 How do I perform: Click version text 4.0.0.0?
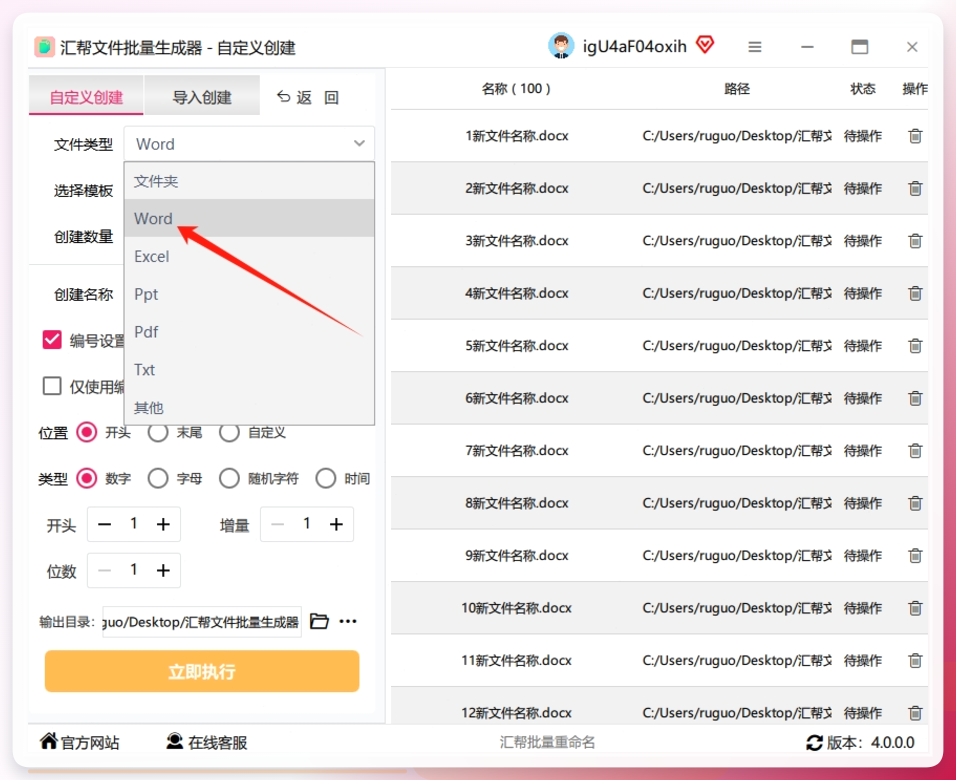point(892,742)
